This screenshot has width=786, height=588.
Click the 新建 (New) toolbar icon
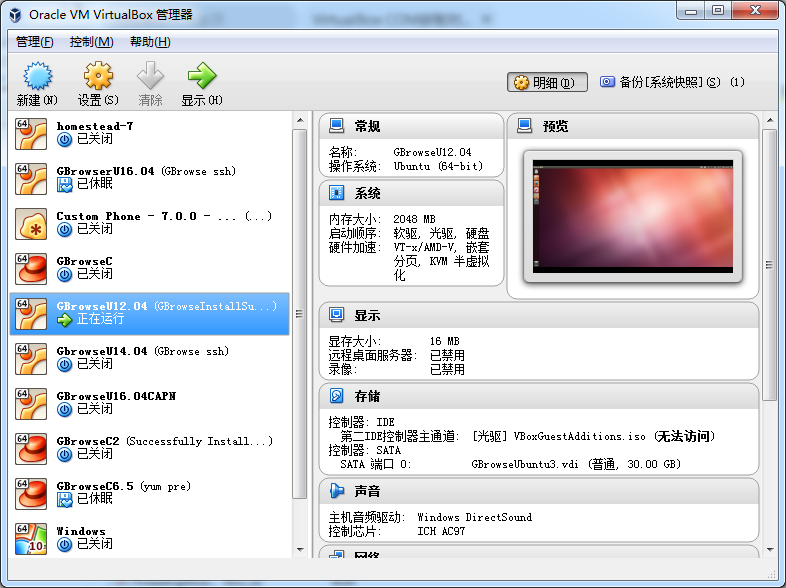pos(38,76)
